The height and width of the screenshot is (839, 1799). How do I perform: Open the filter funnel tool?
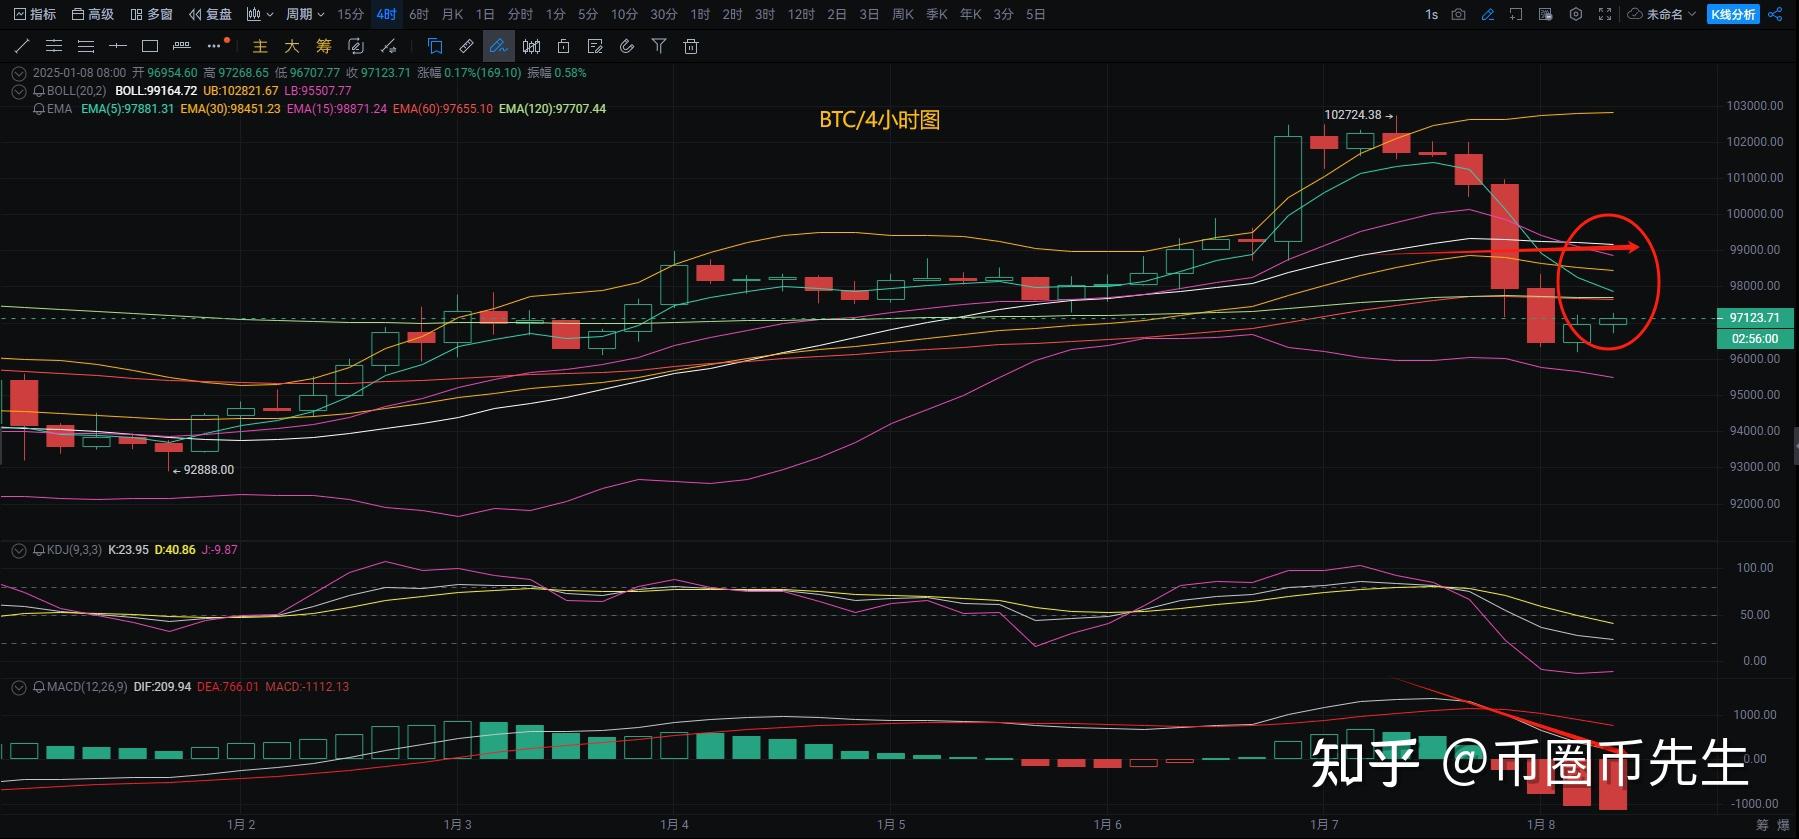[659, 46]
